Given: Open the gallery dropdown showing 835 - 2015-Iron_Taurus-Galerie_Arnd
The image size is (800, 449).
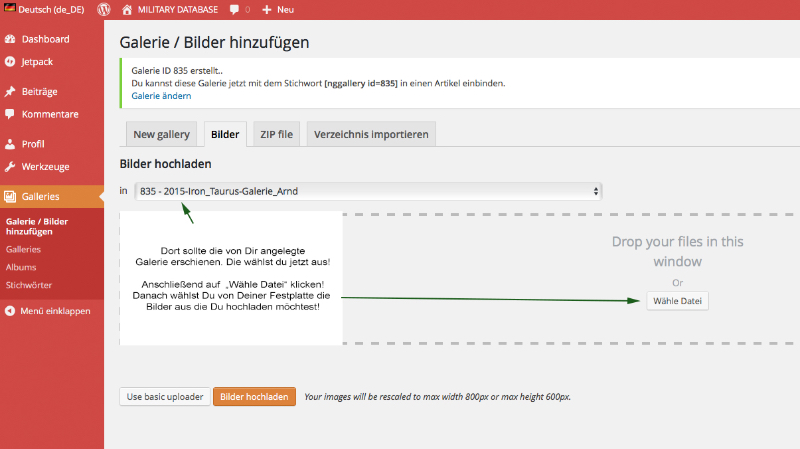Looking at the screenshot, I should 368,191.
